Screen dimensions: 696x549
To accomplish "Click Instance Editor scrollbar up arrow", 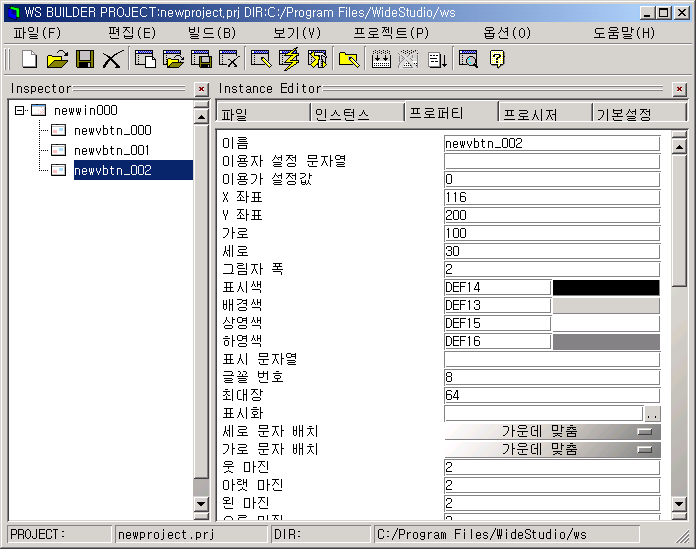I will click(x=679, y=147).
